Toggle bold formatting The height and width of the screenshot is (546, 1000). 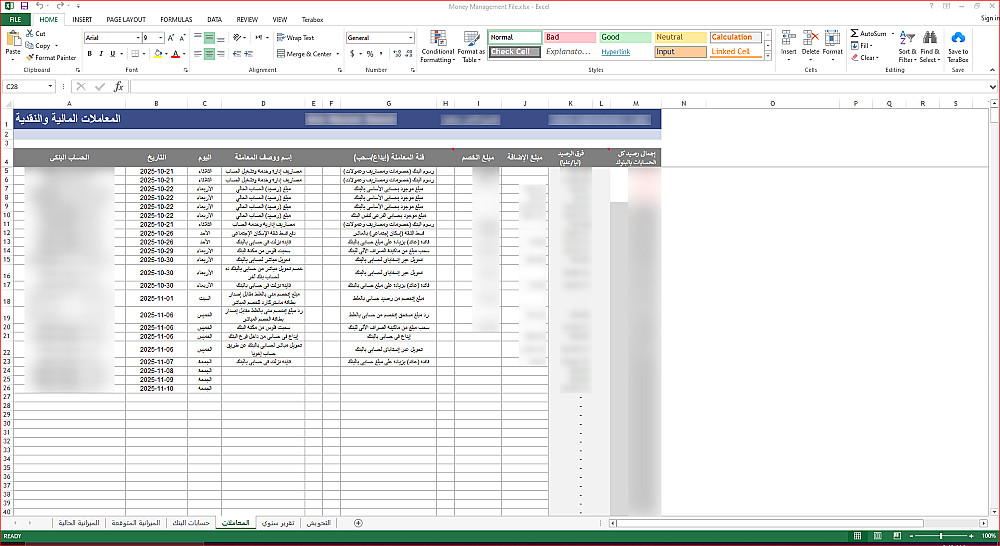click(x=90, y=54)
